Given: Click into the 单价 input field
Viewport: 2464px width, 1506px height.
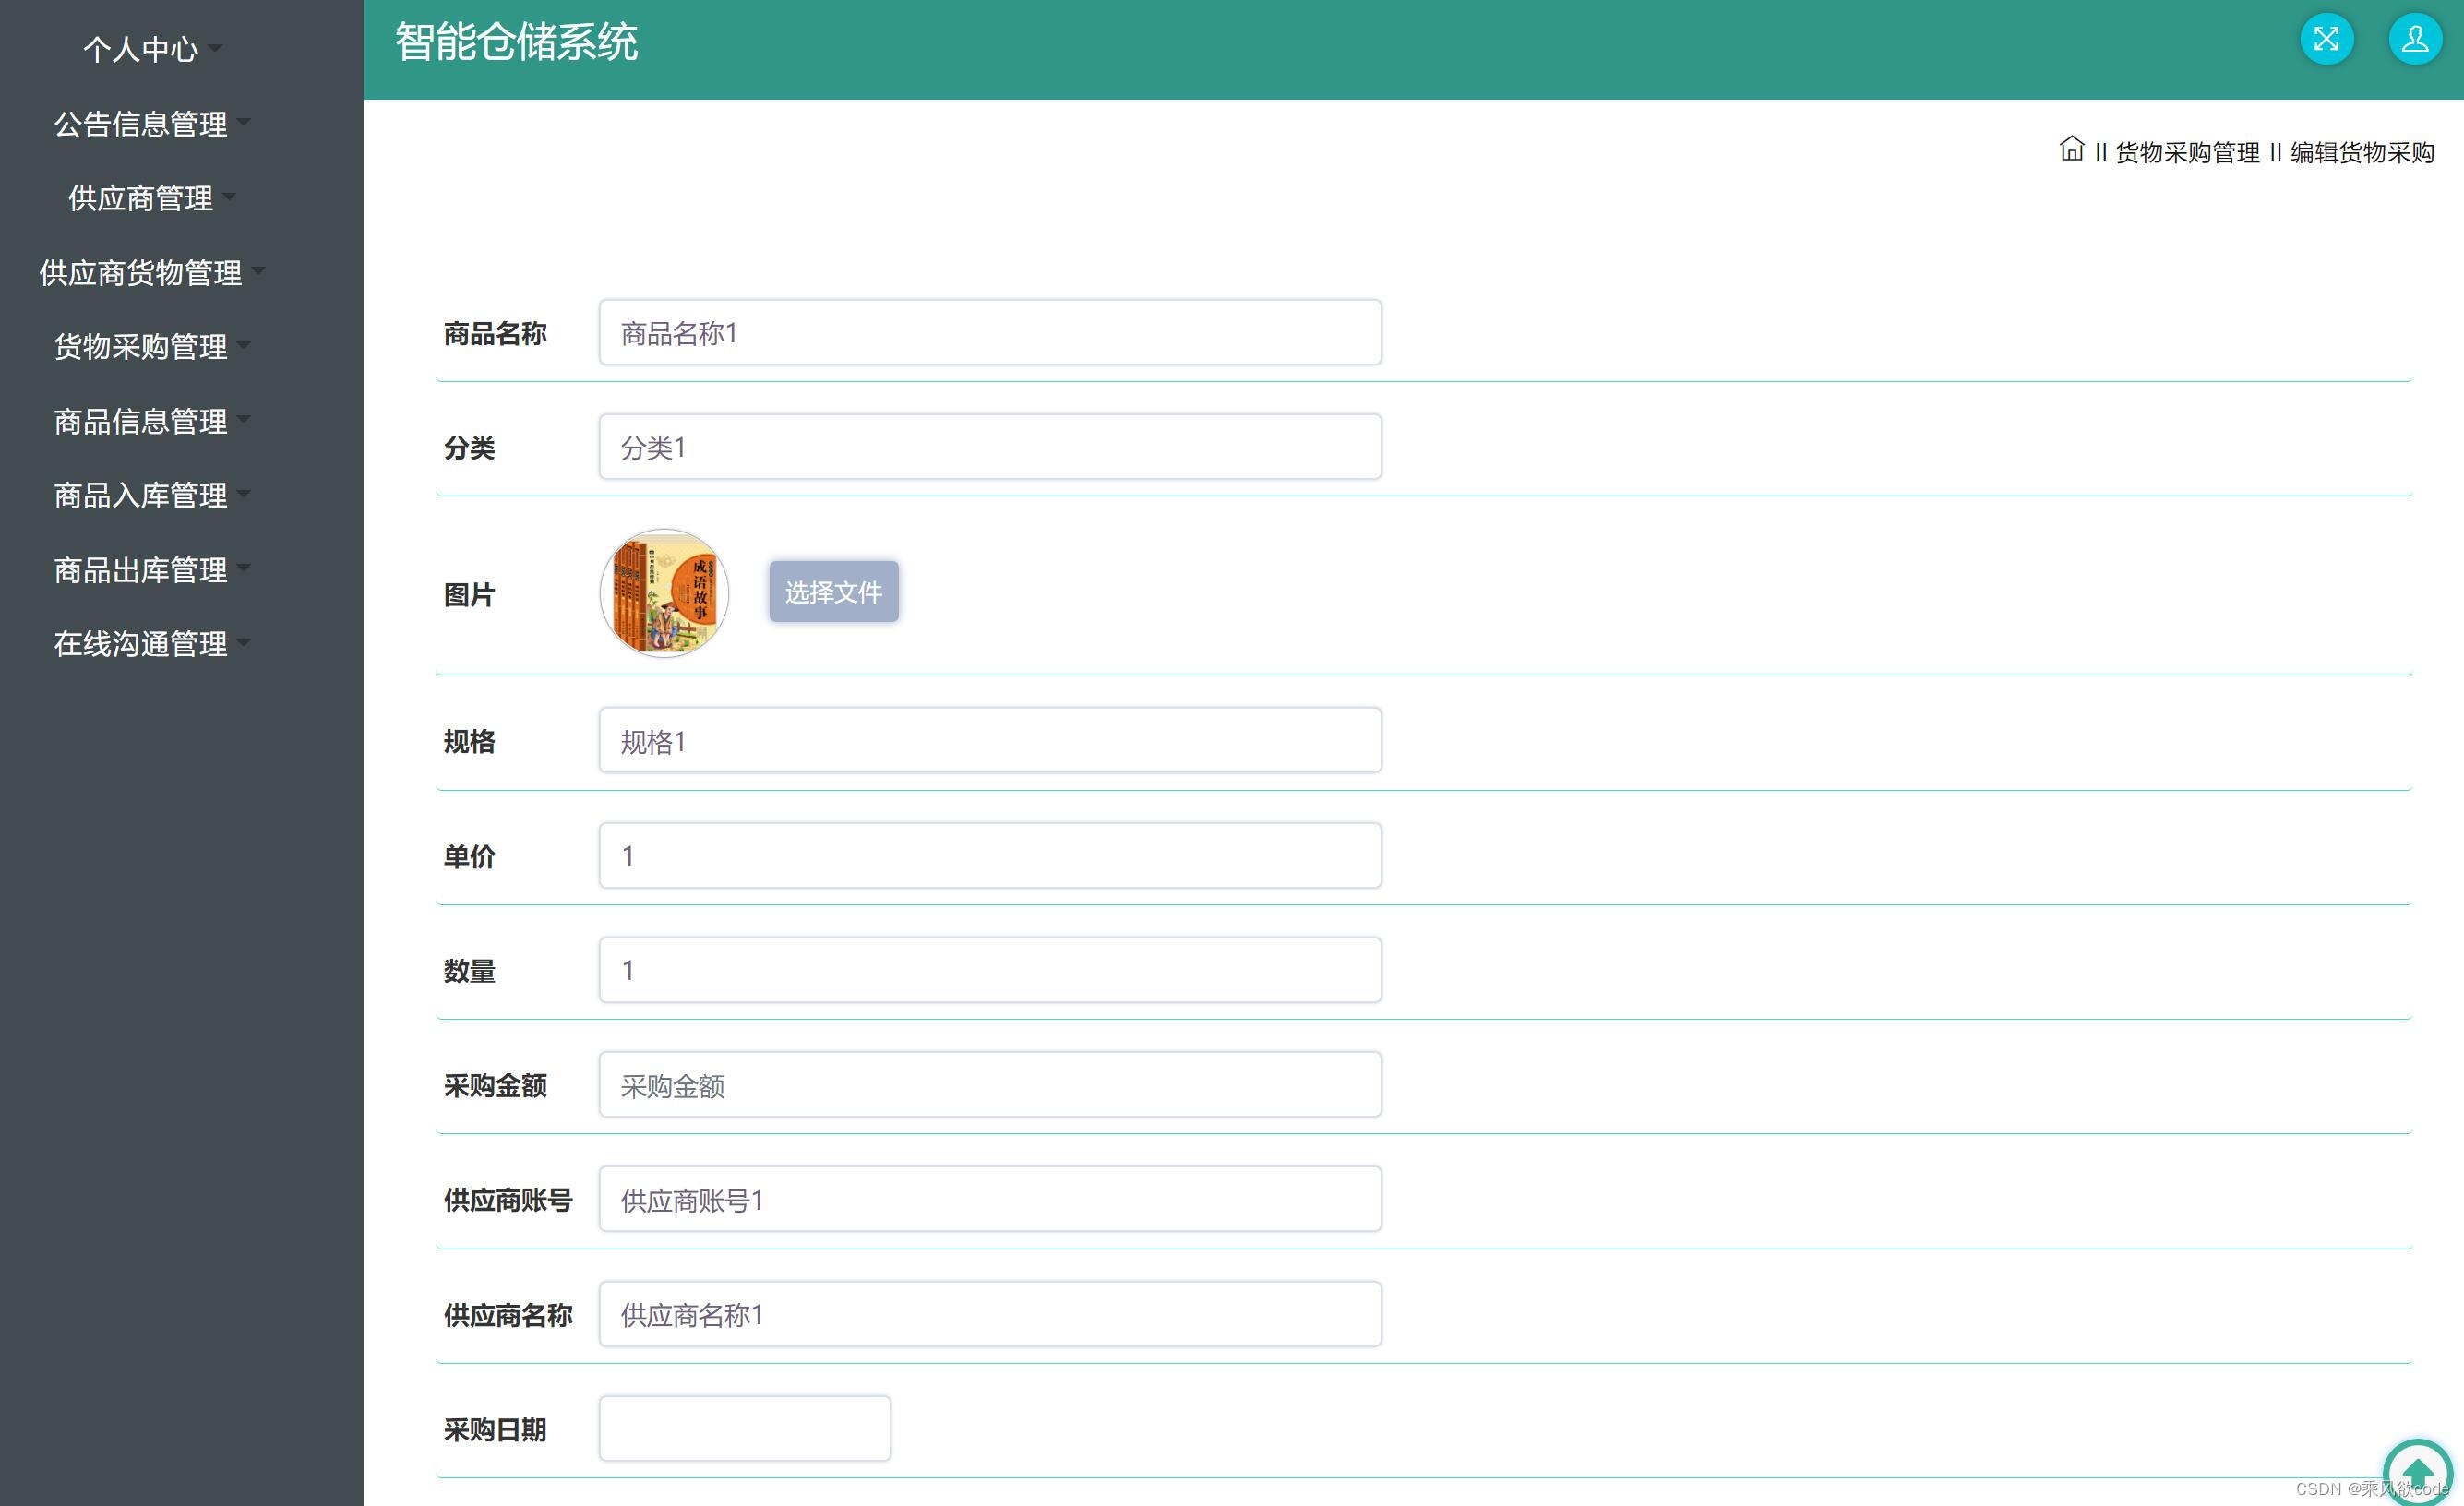Looking at the screenshot, I should [x=989, y=856].
